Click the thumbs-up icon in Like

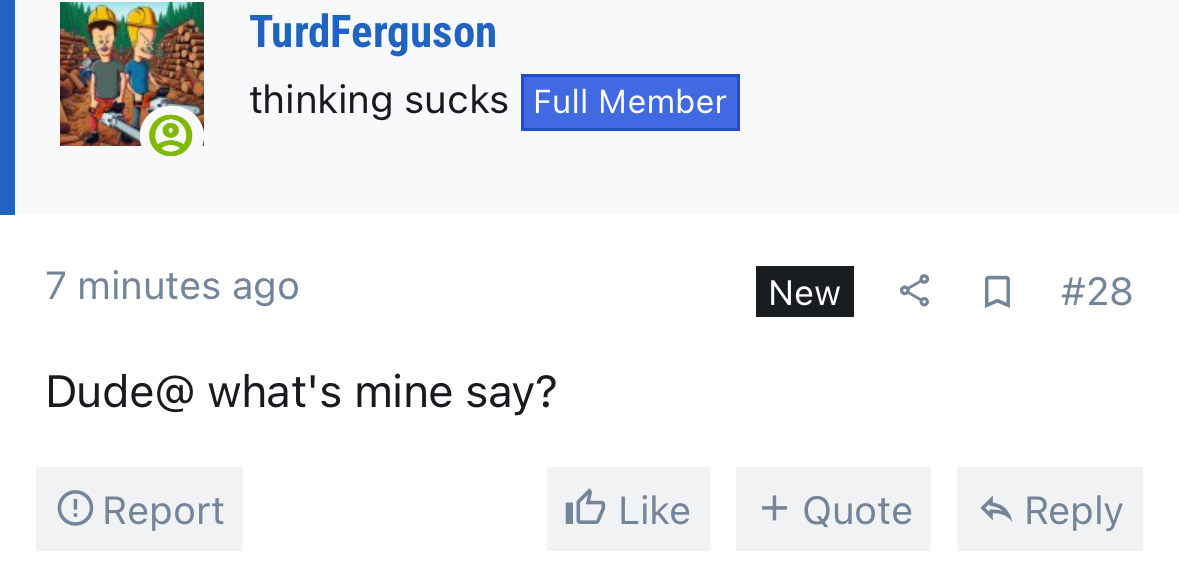pyautogui.click(x=585, y=508)
